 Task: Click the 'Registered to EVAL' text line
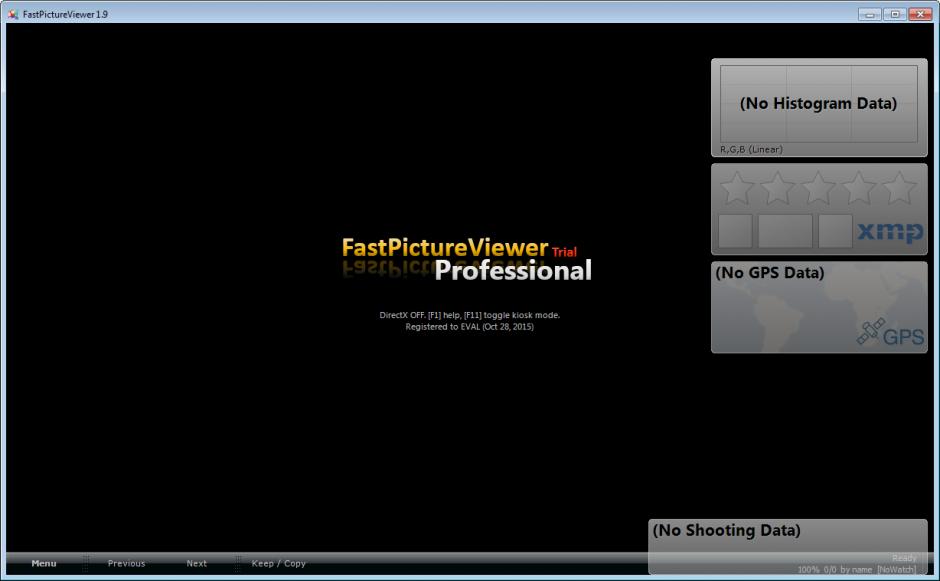point(469,327)
